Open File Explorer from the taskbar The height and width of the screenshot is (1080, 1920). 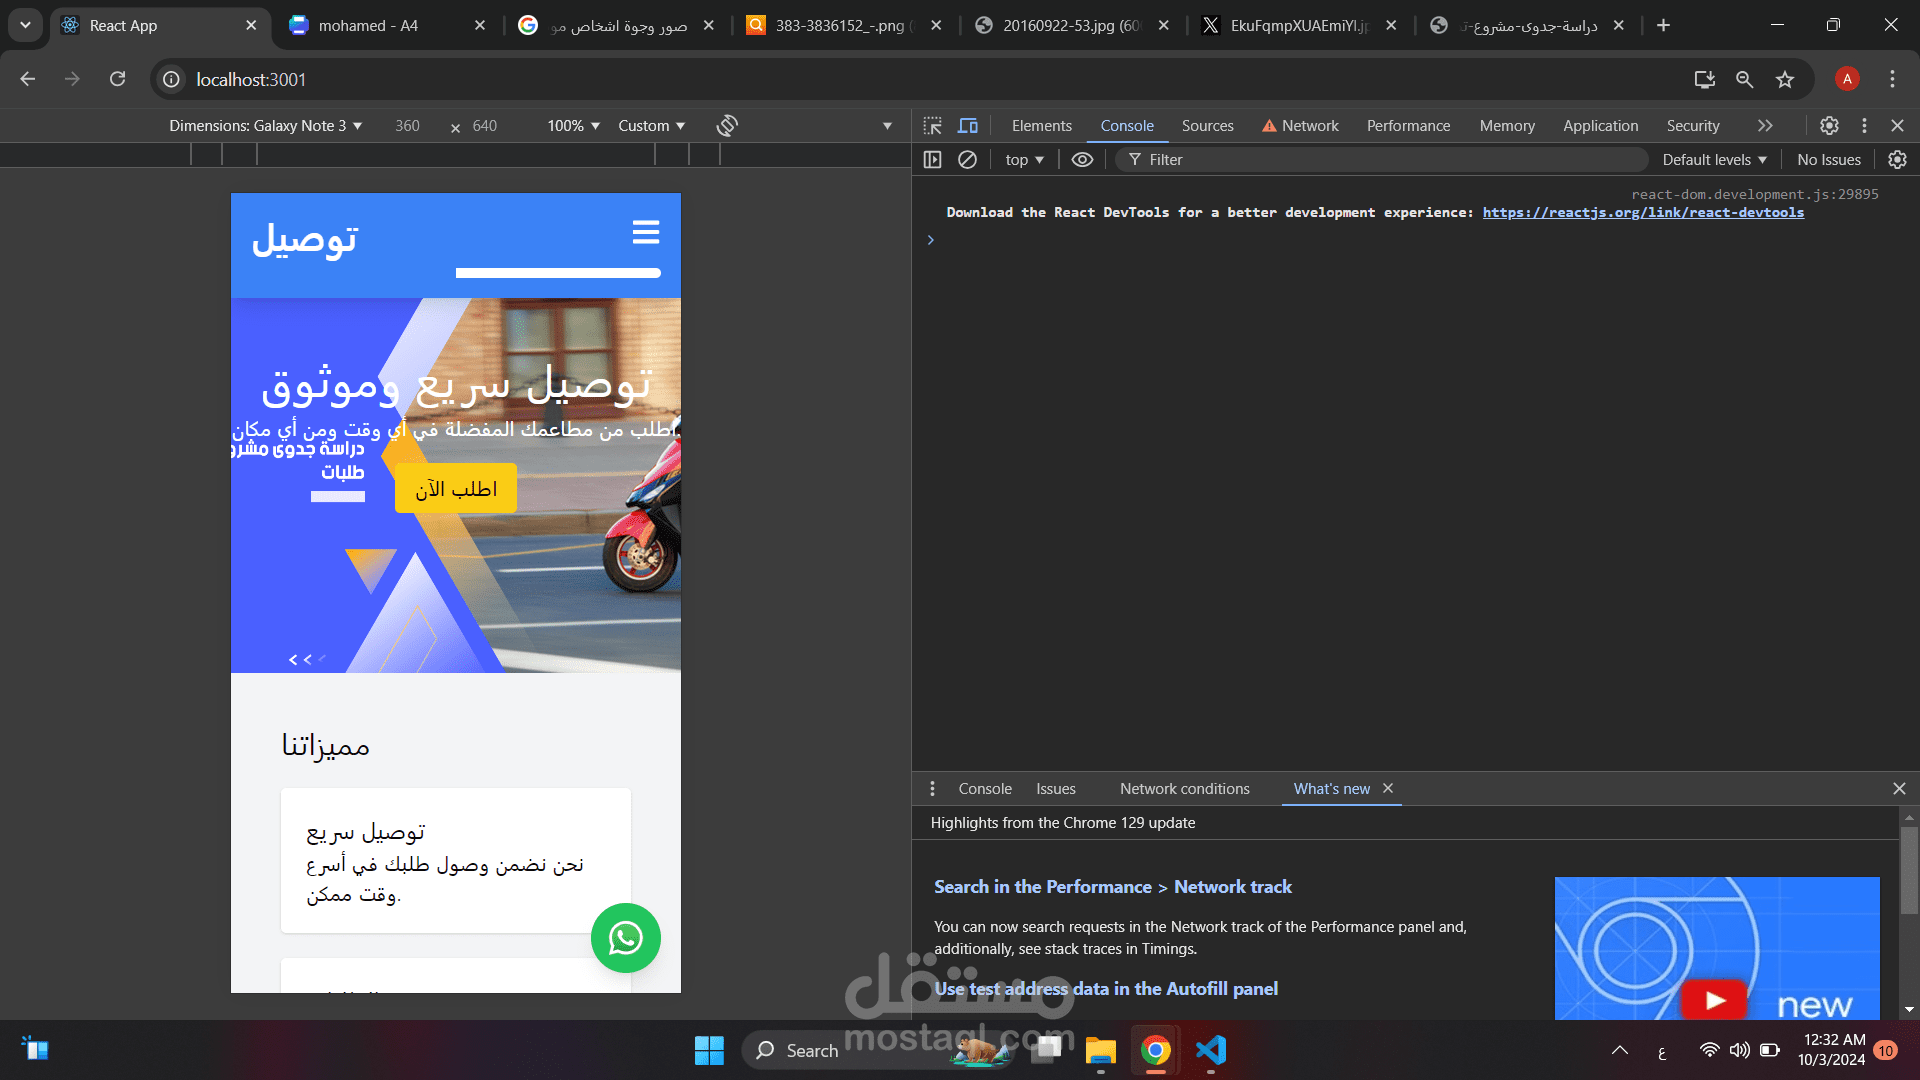pos(1101,1050)
